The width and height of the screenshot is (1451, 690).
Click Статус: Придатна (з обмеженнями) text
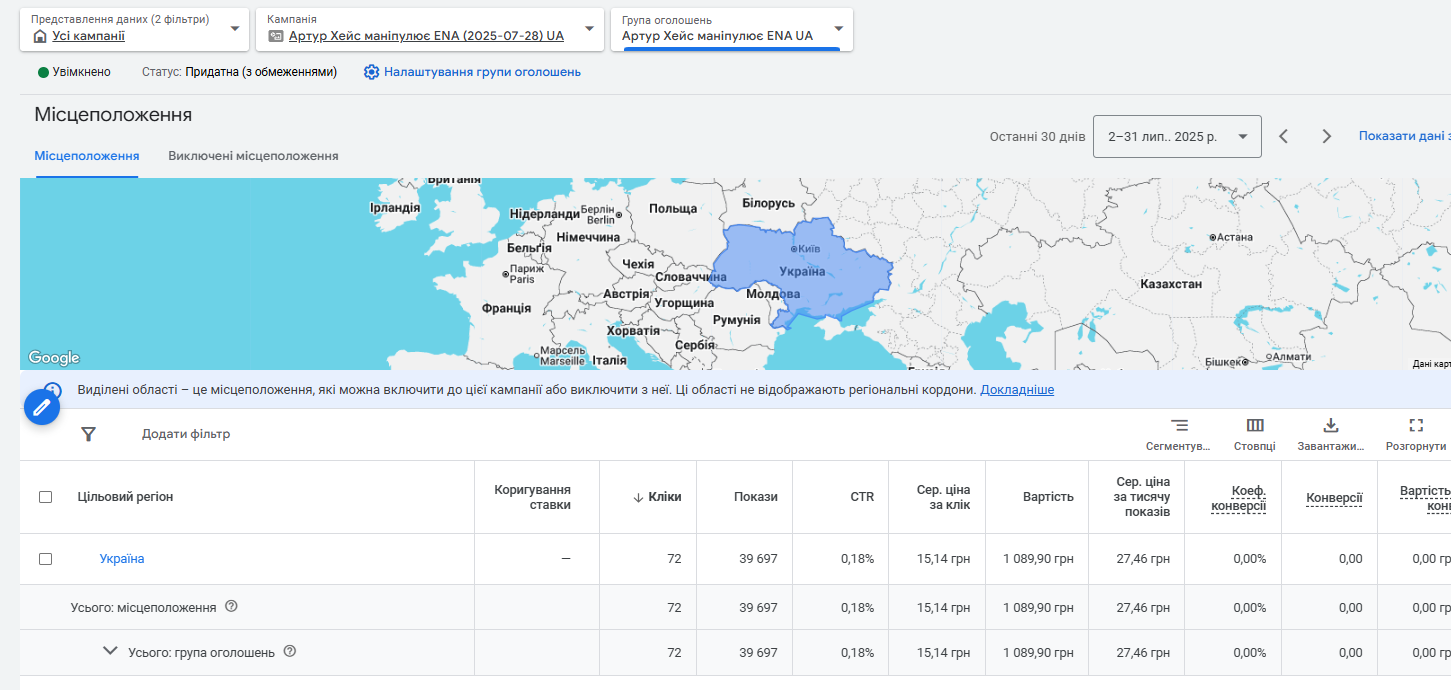tap(239, 72)
